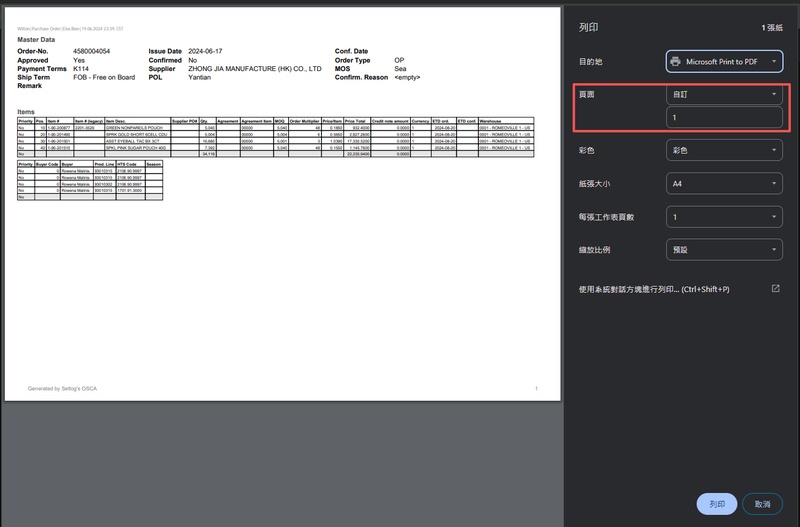Click the external-link icon beside system dialog option

[x=775, y=289]
